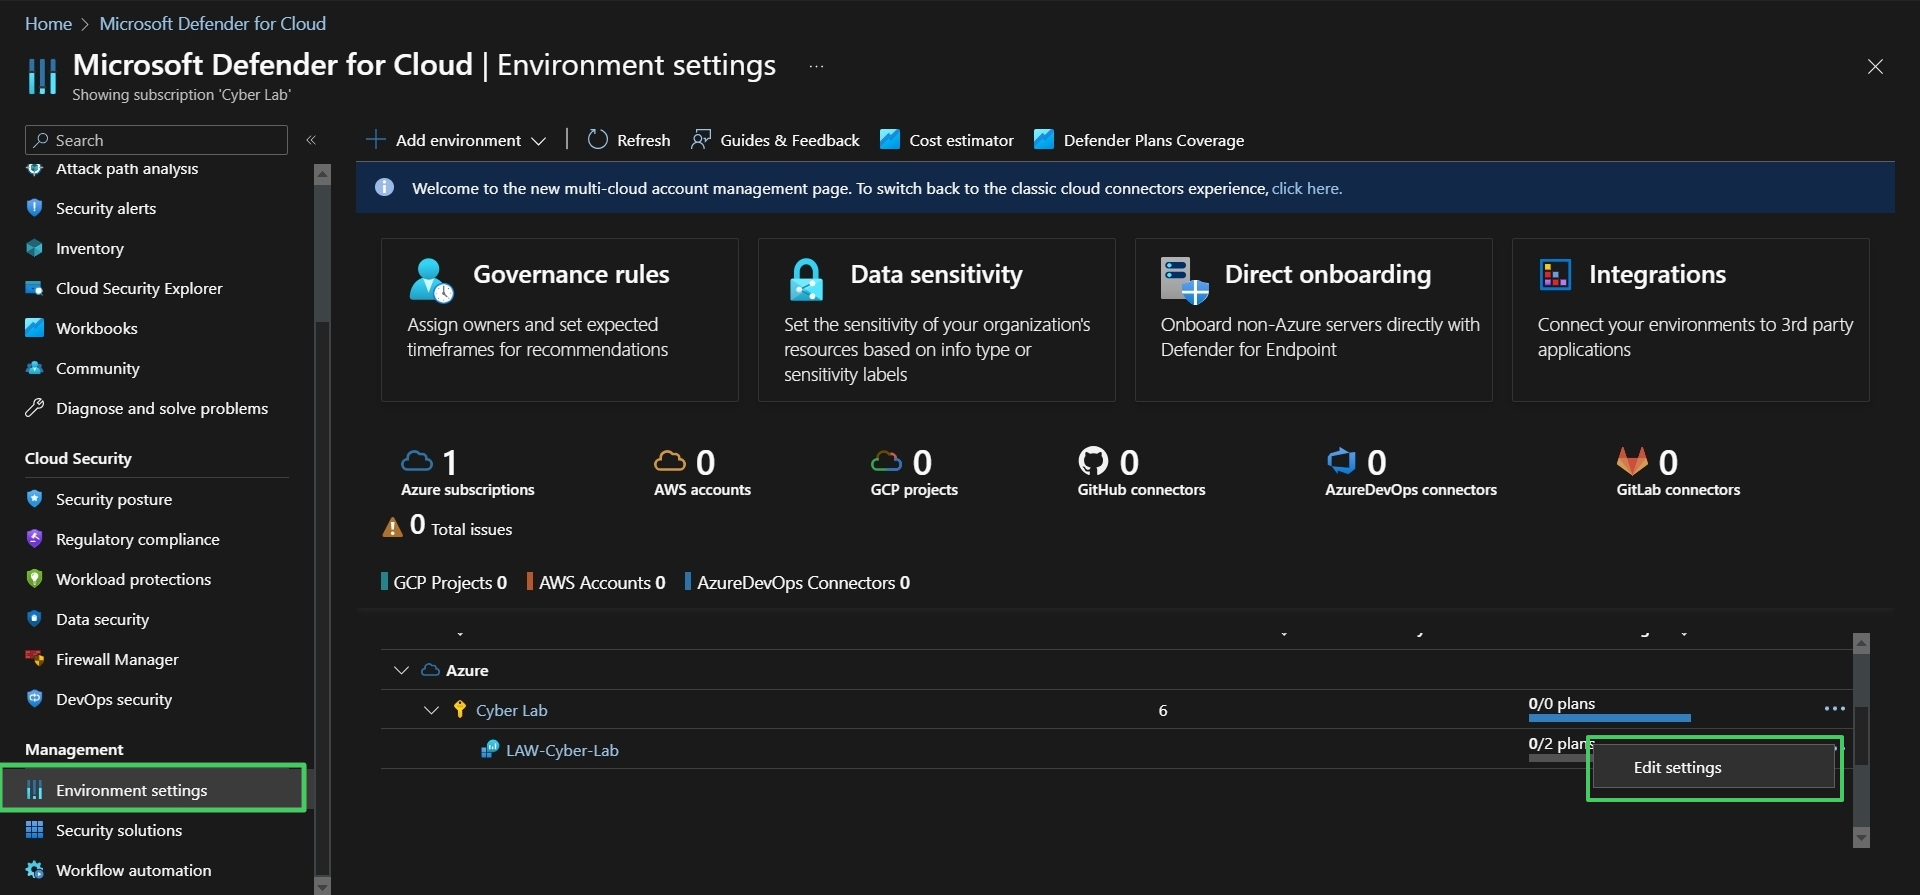Click the Refresh circular arrow icon

pos(597,140)
